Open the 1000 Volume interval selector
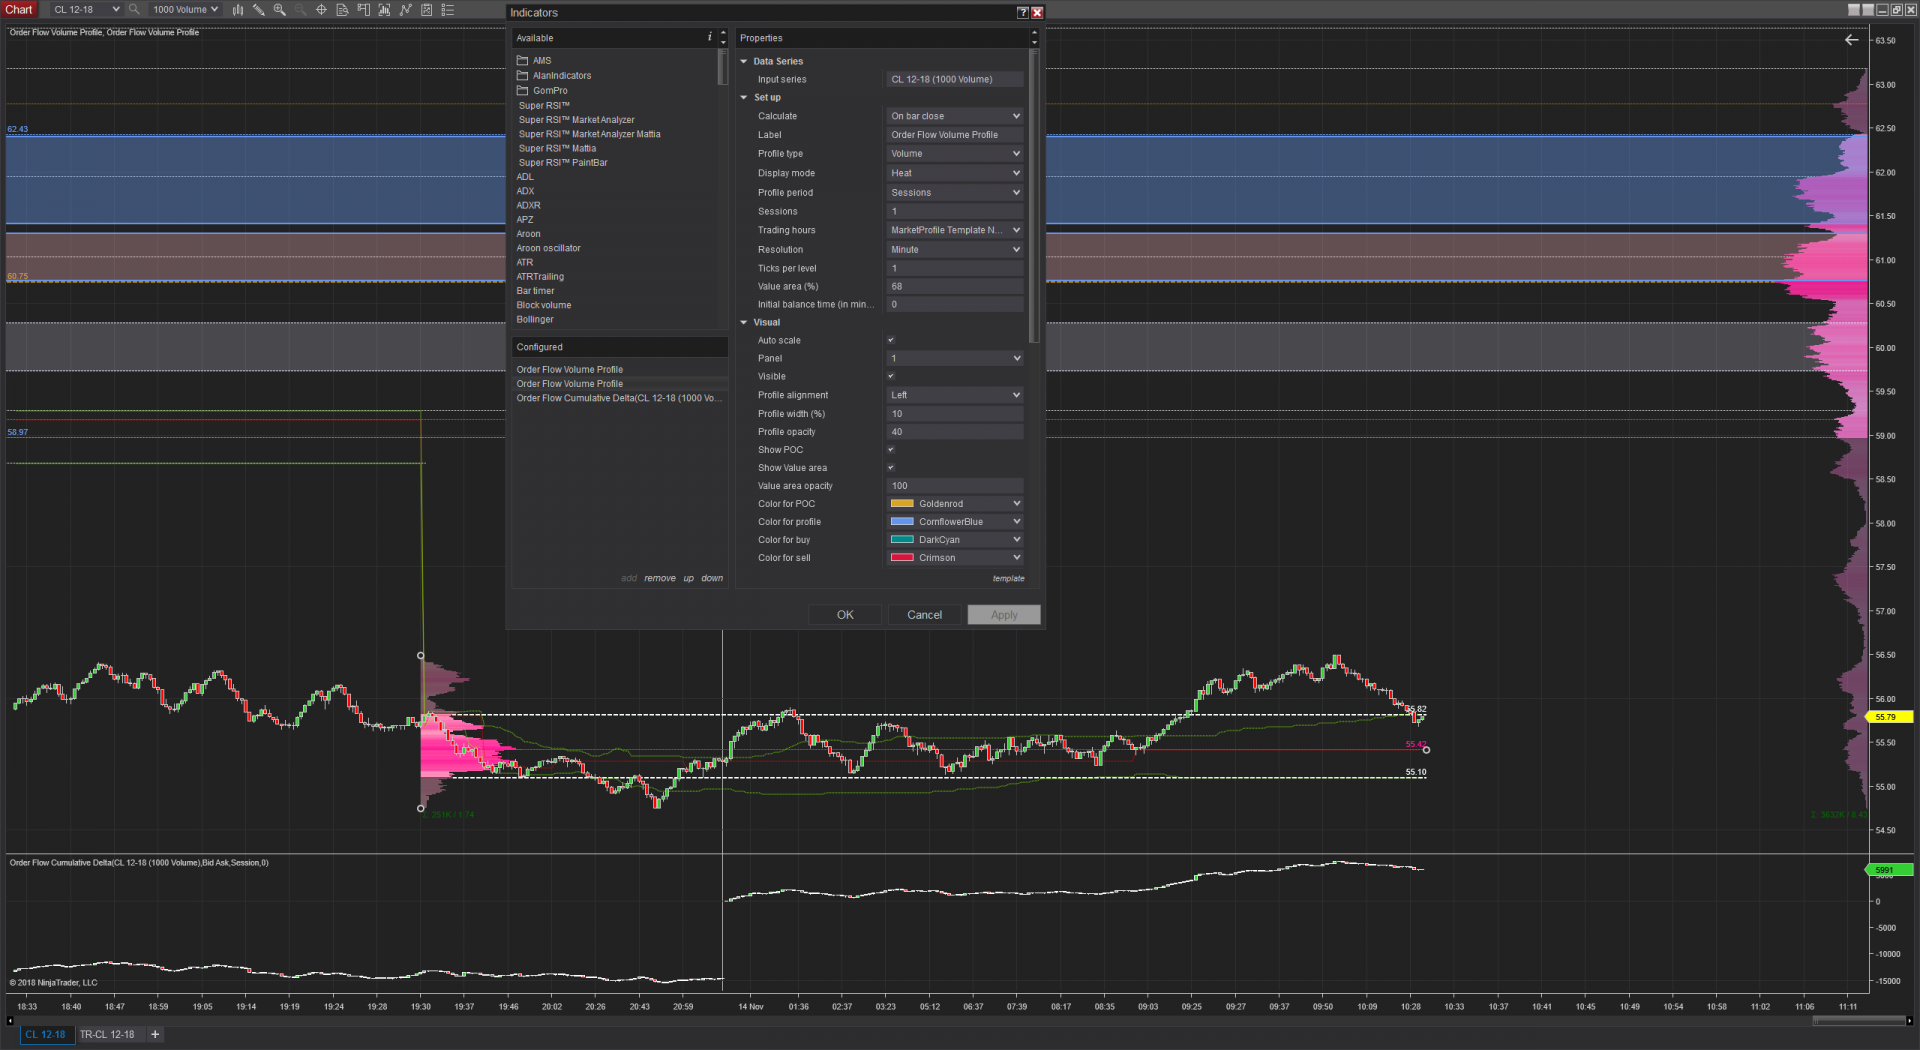The width and height of the screenshot is (1920, 1050). pos(185,10)
